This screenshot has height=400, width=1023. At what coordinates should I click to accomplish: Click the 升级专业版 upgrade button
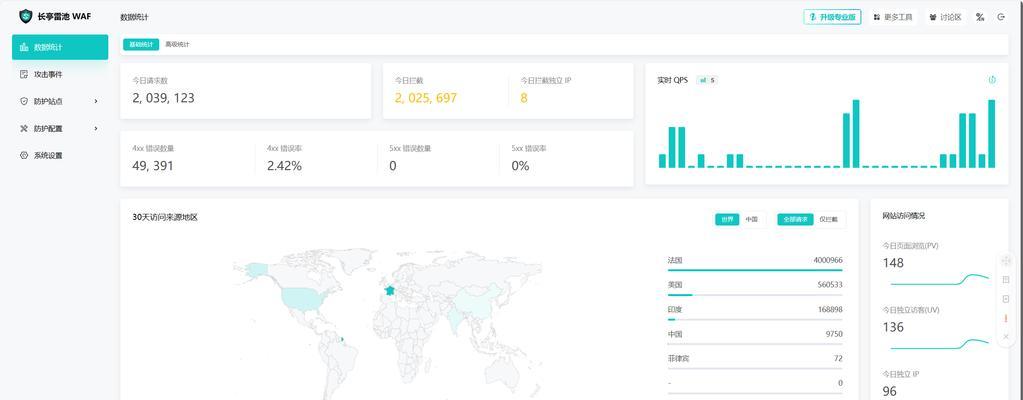click(x=832, y=17)
